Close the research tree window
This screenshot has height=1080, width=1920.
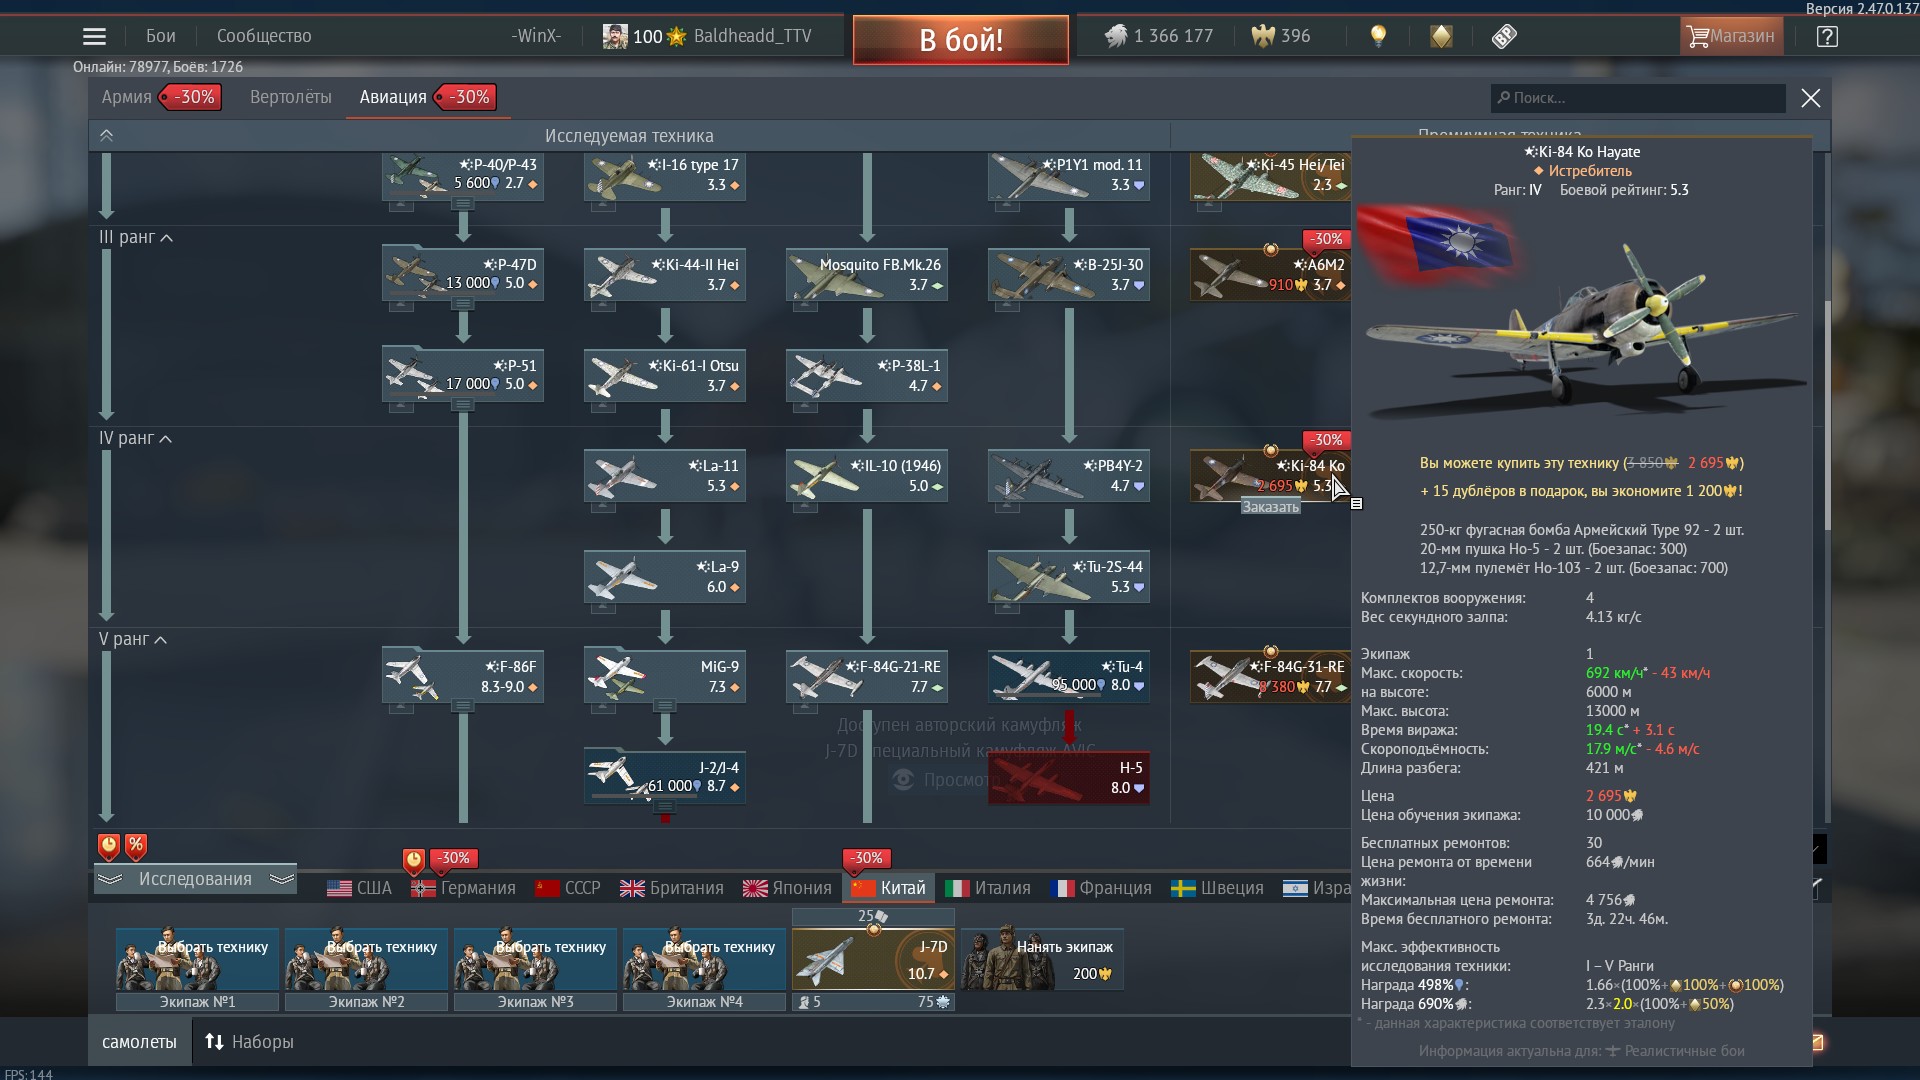pos(1810,98)
